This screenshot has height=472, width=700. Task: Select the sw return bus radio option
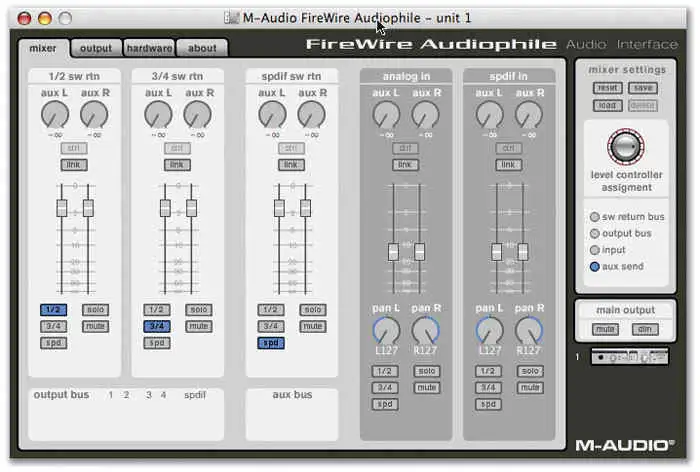point(594,216)
